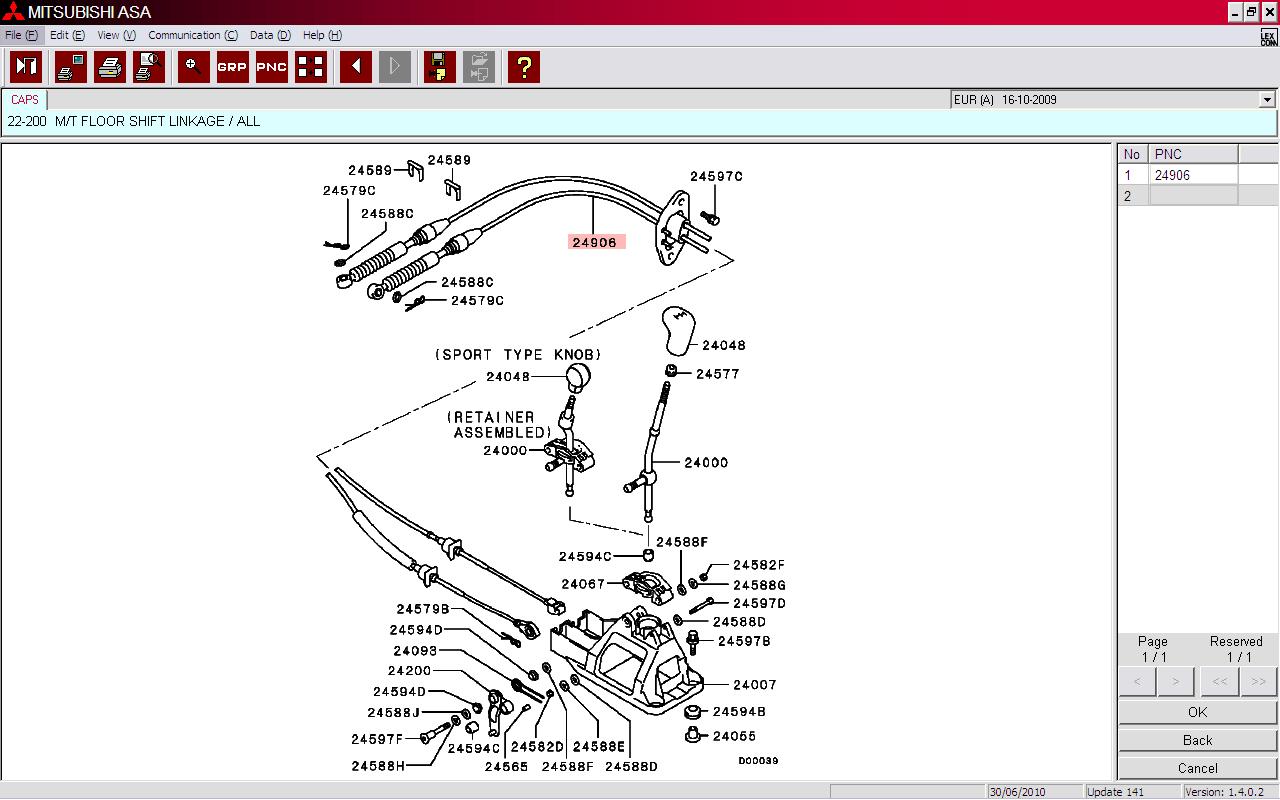Expand the EUR (A) 16-10-2009 dropdown
The height and width of the screenshot is (800, 1280).
pyautogui.click(x=1267, y=100)
